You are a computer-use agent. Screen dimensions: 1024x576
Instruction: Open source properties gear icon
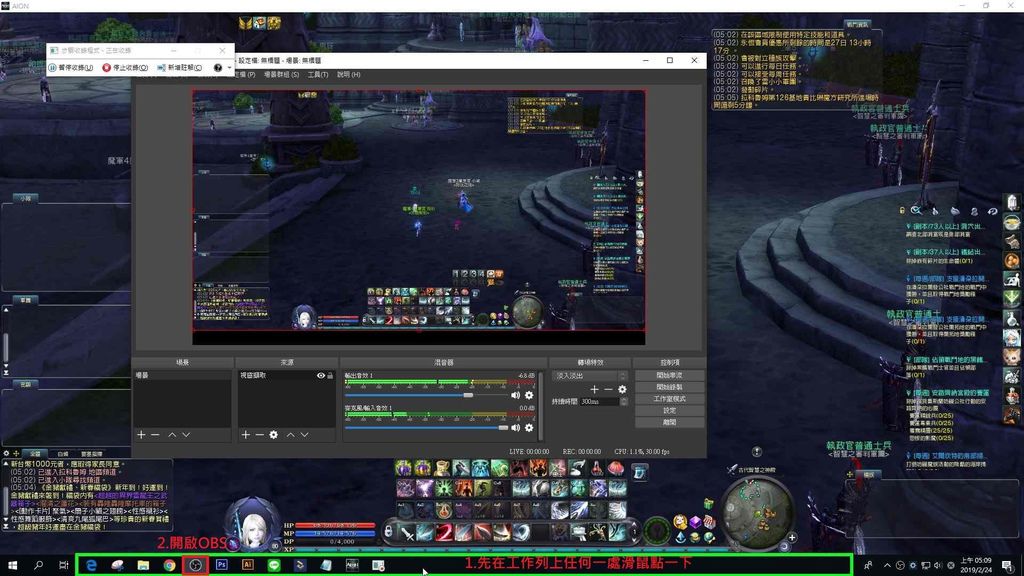(x=274, y=434)
